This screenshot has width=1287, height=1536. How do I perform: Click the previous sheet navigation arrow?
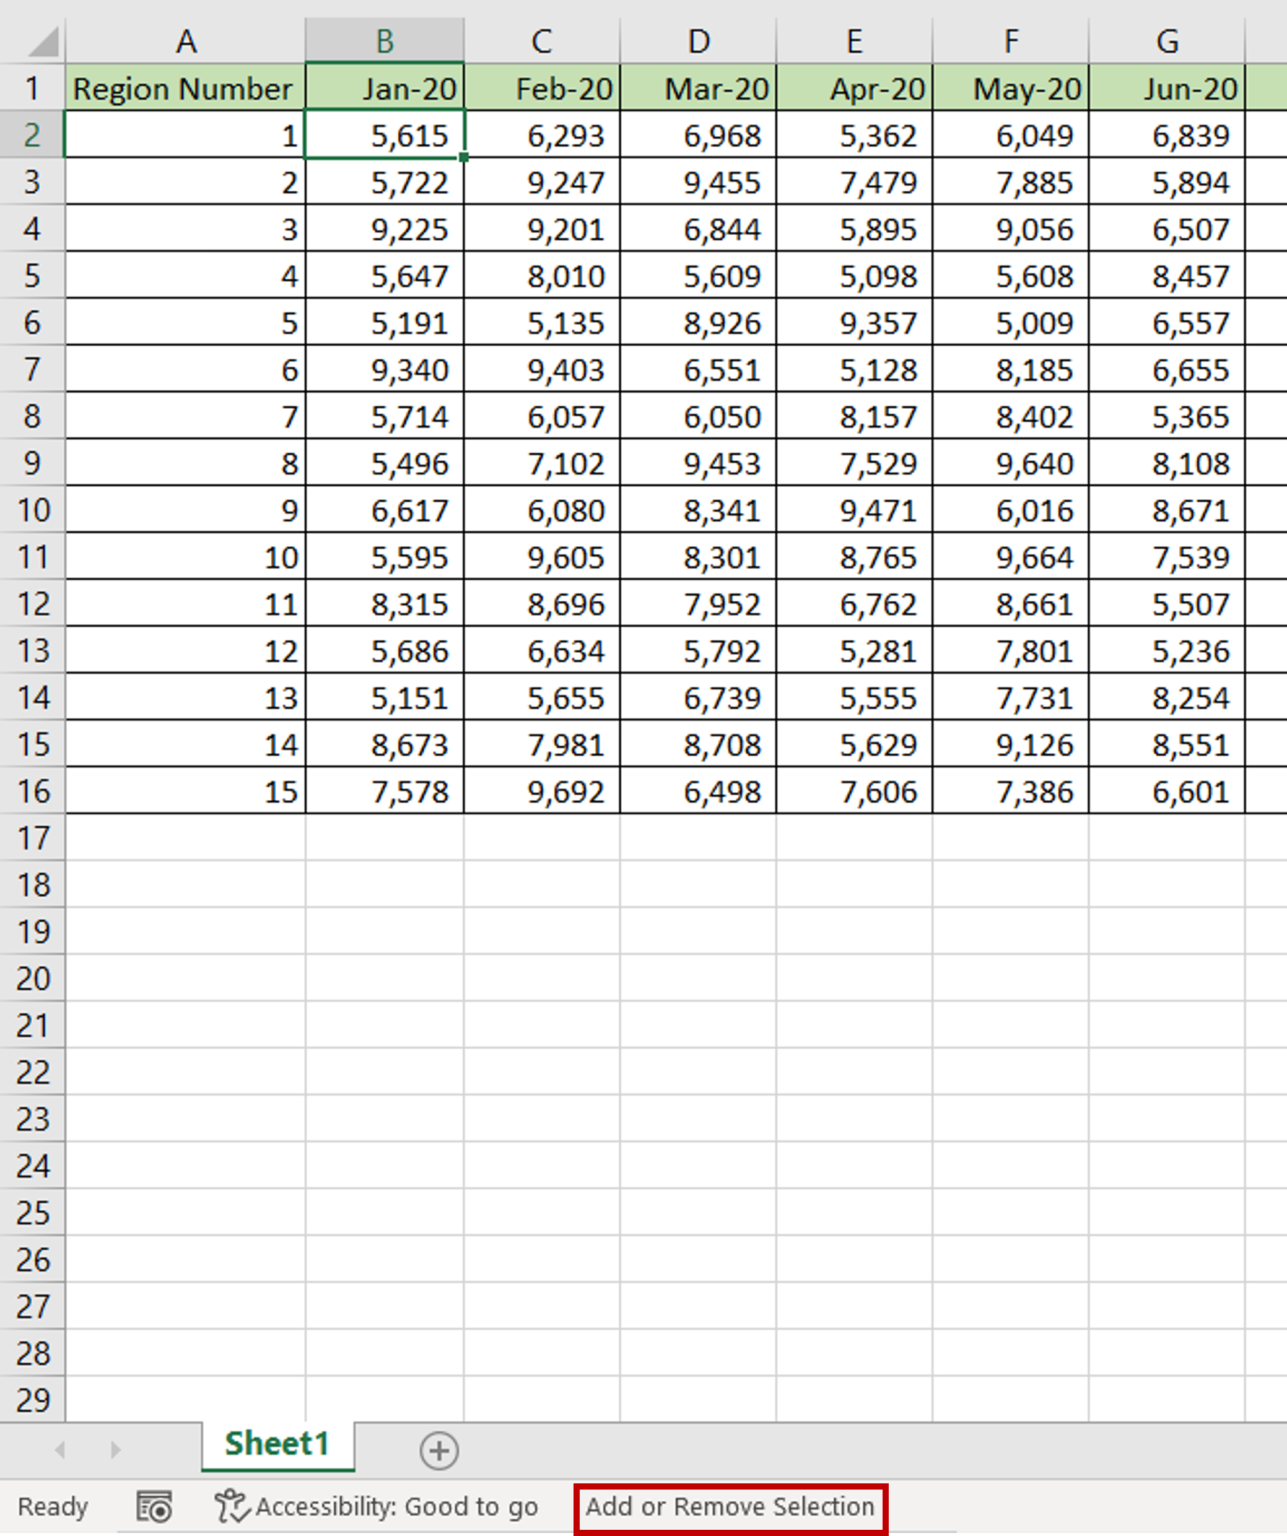pyautogui.click(x=62, y=1450)
